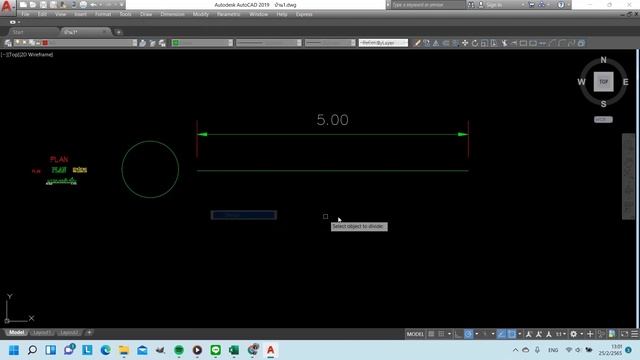Click the N compass direction on ViewCube
Screen dimensions: 640x360
click(603, 60)
